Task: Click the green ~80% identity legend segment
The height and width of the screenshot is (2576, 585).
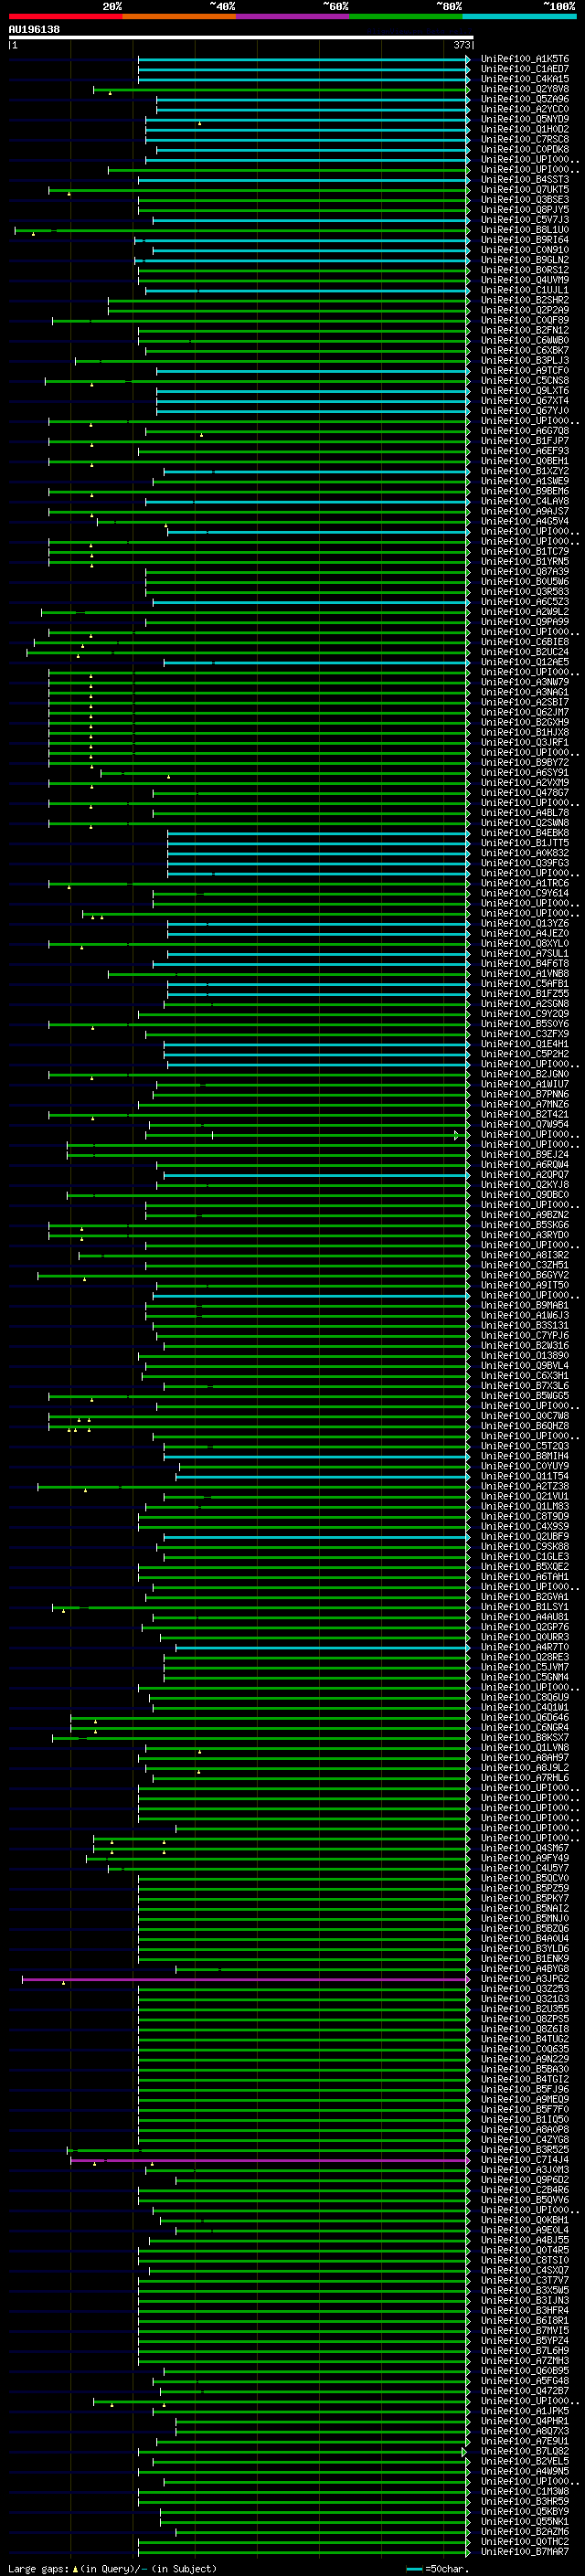Action: [406, 17]
